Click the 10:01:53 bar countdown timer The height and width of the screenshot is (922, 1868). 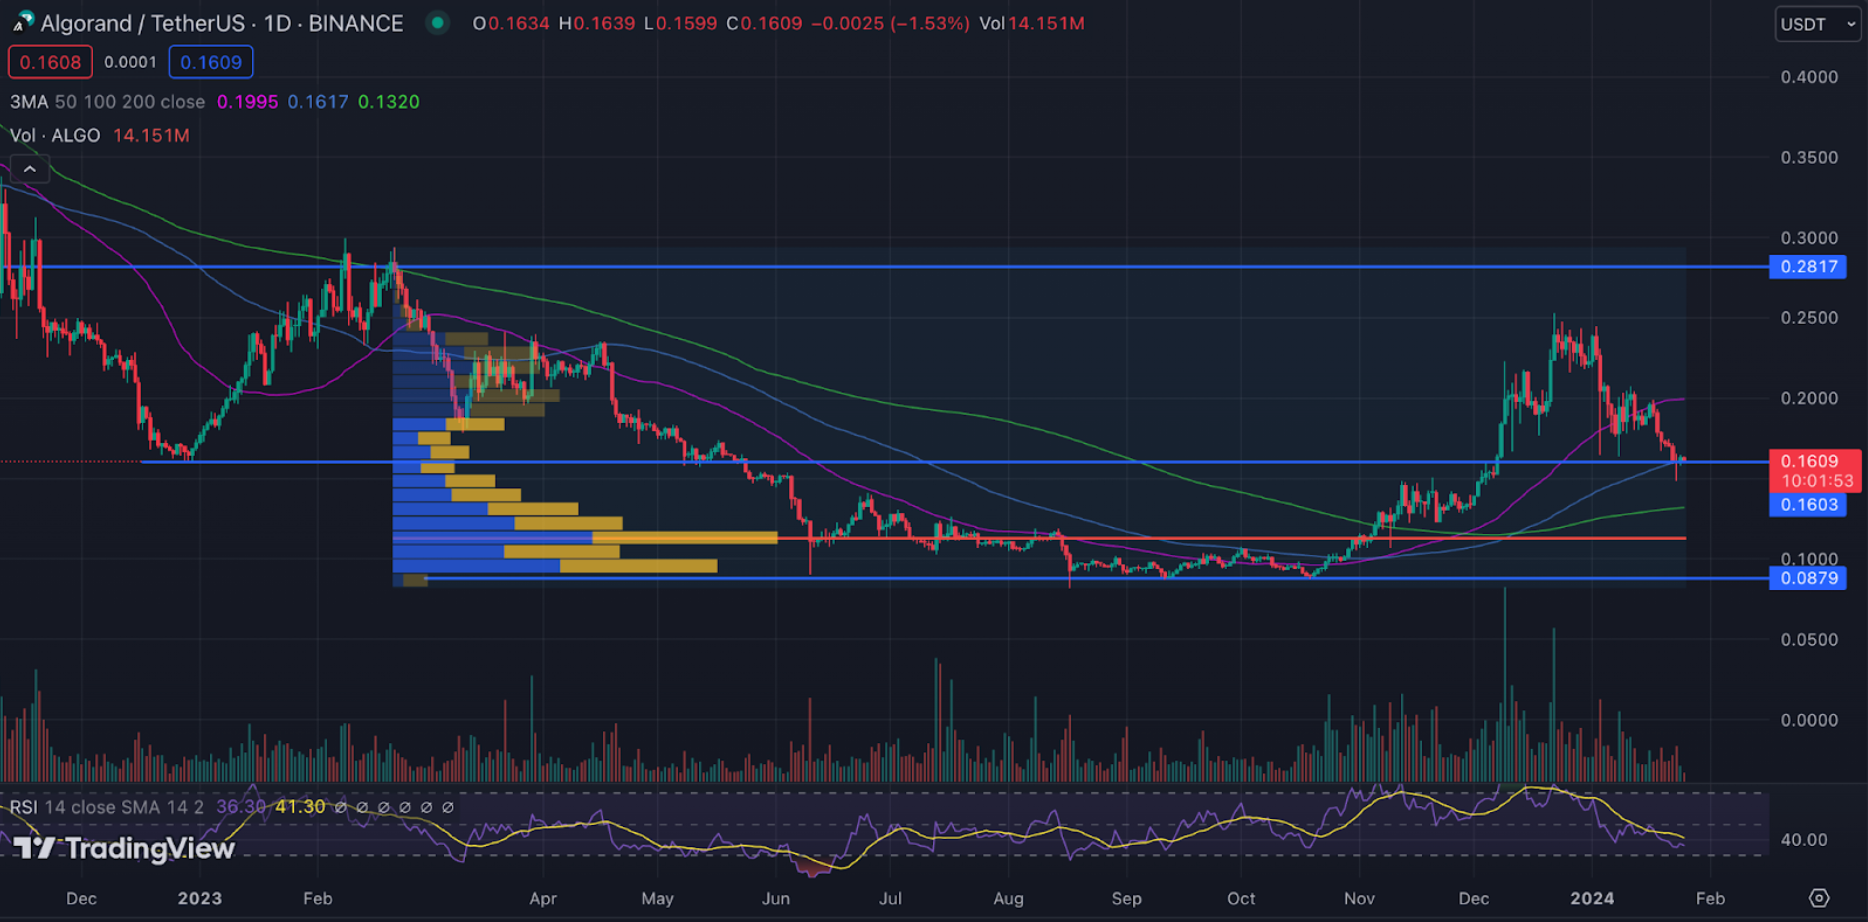(x=1817, y=481)
